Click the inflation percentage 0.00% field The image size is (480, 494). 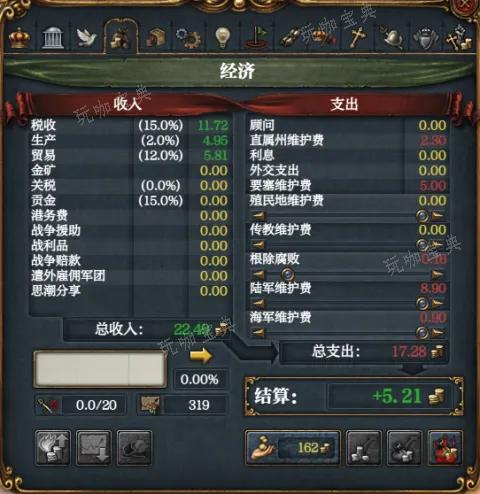click(x=200, y=379)
